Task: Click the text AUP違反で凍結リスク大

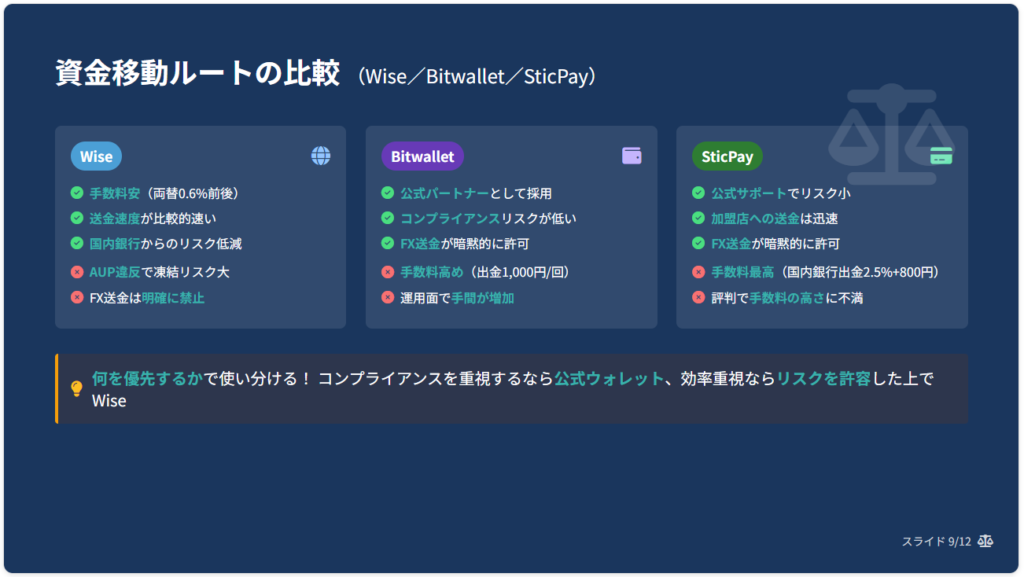Action: click(159, 272)
